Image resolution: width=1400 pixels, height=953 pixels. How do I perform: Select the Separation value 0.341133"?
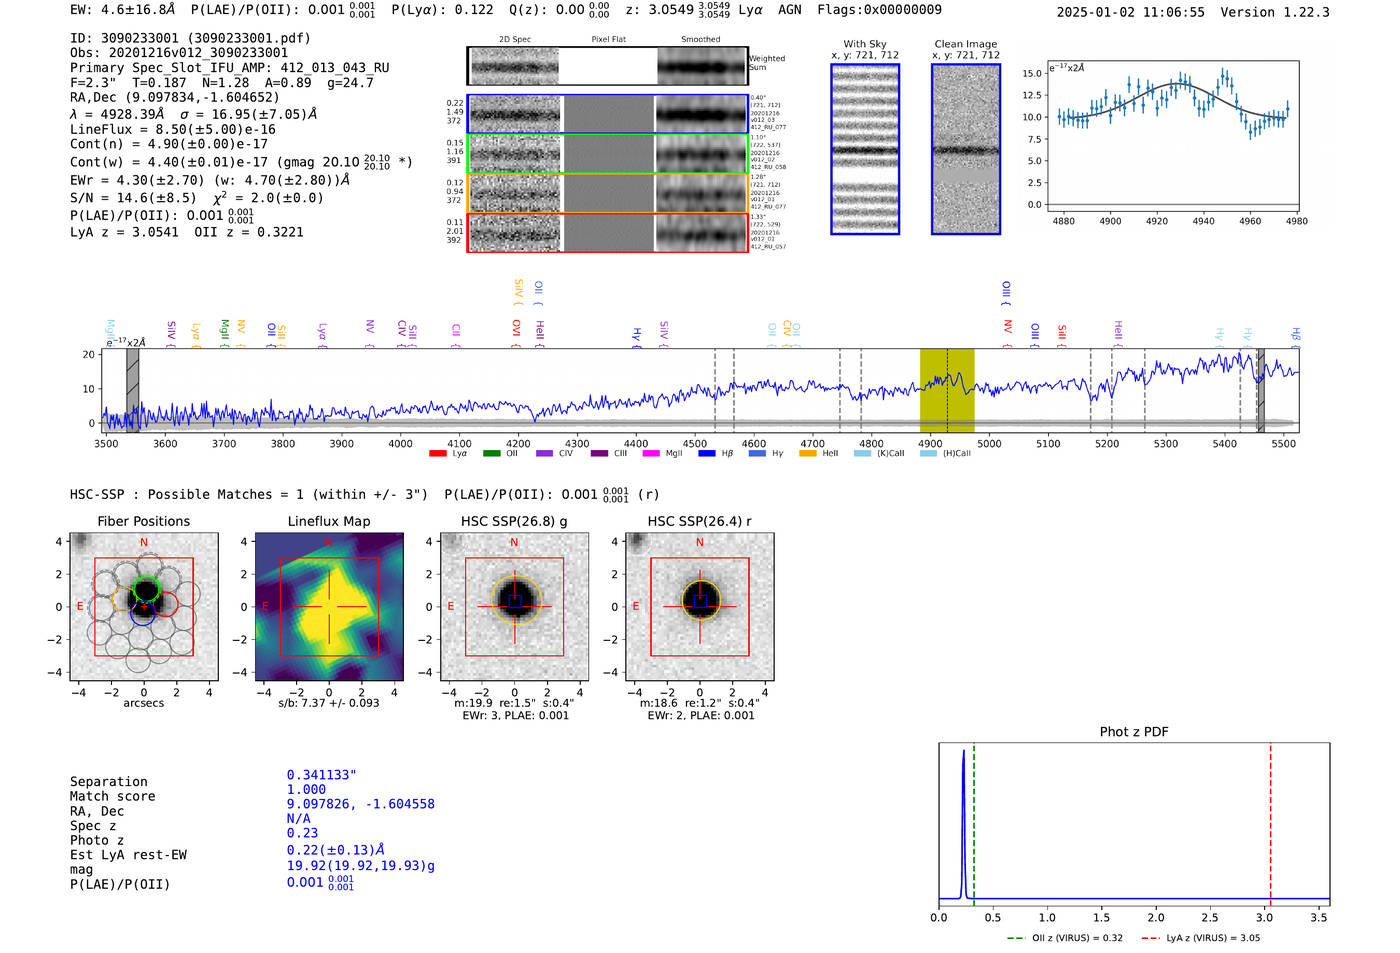322,775
